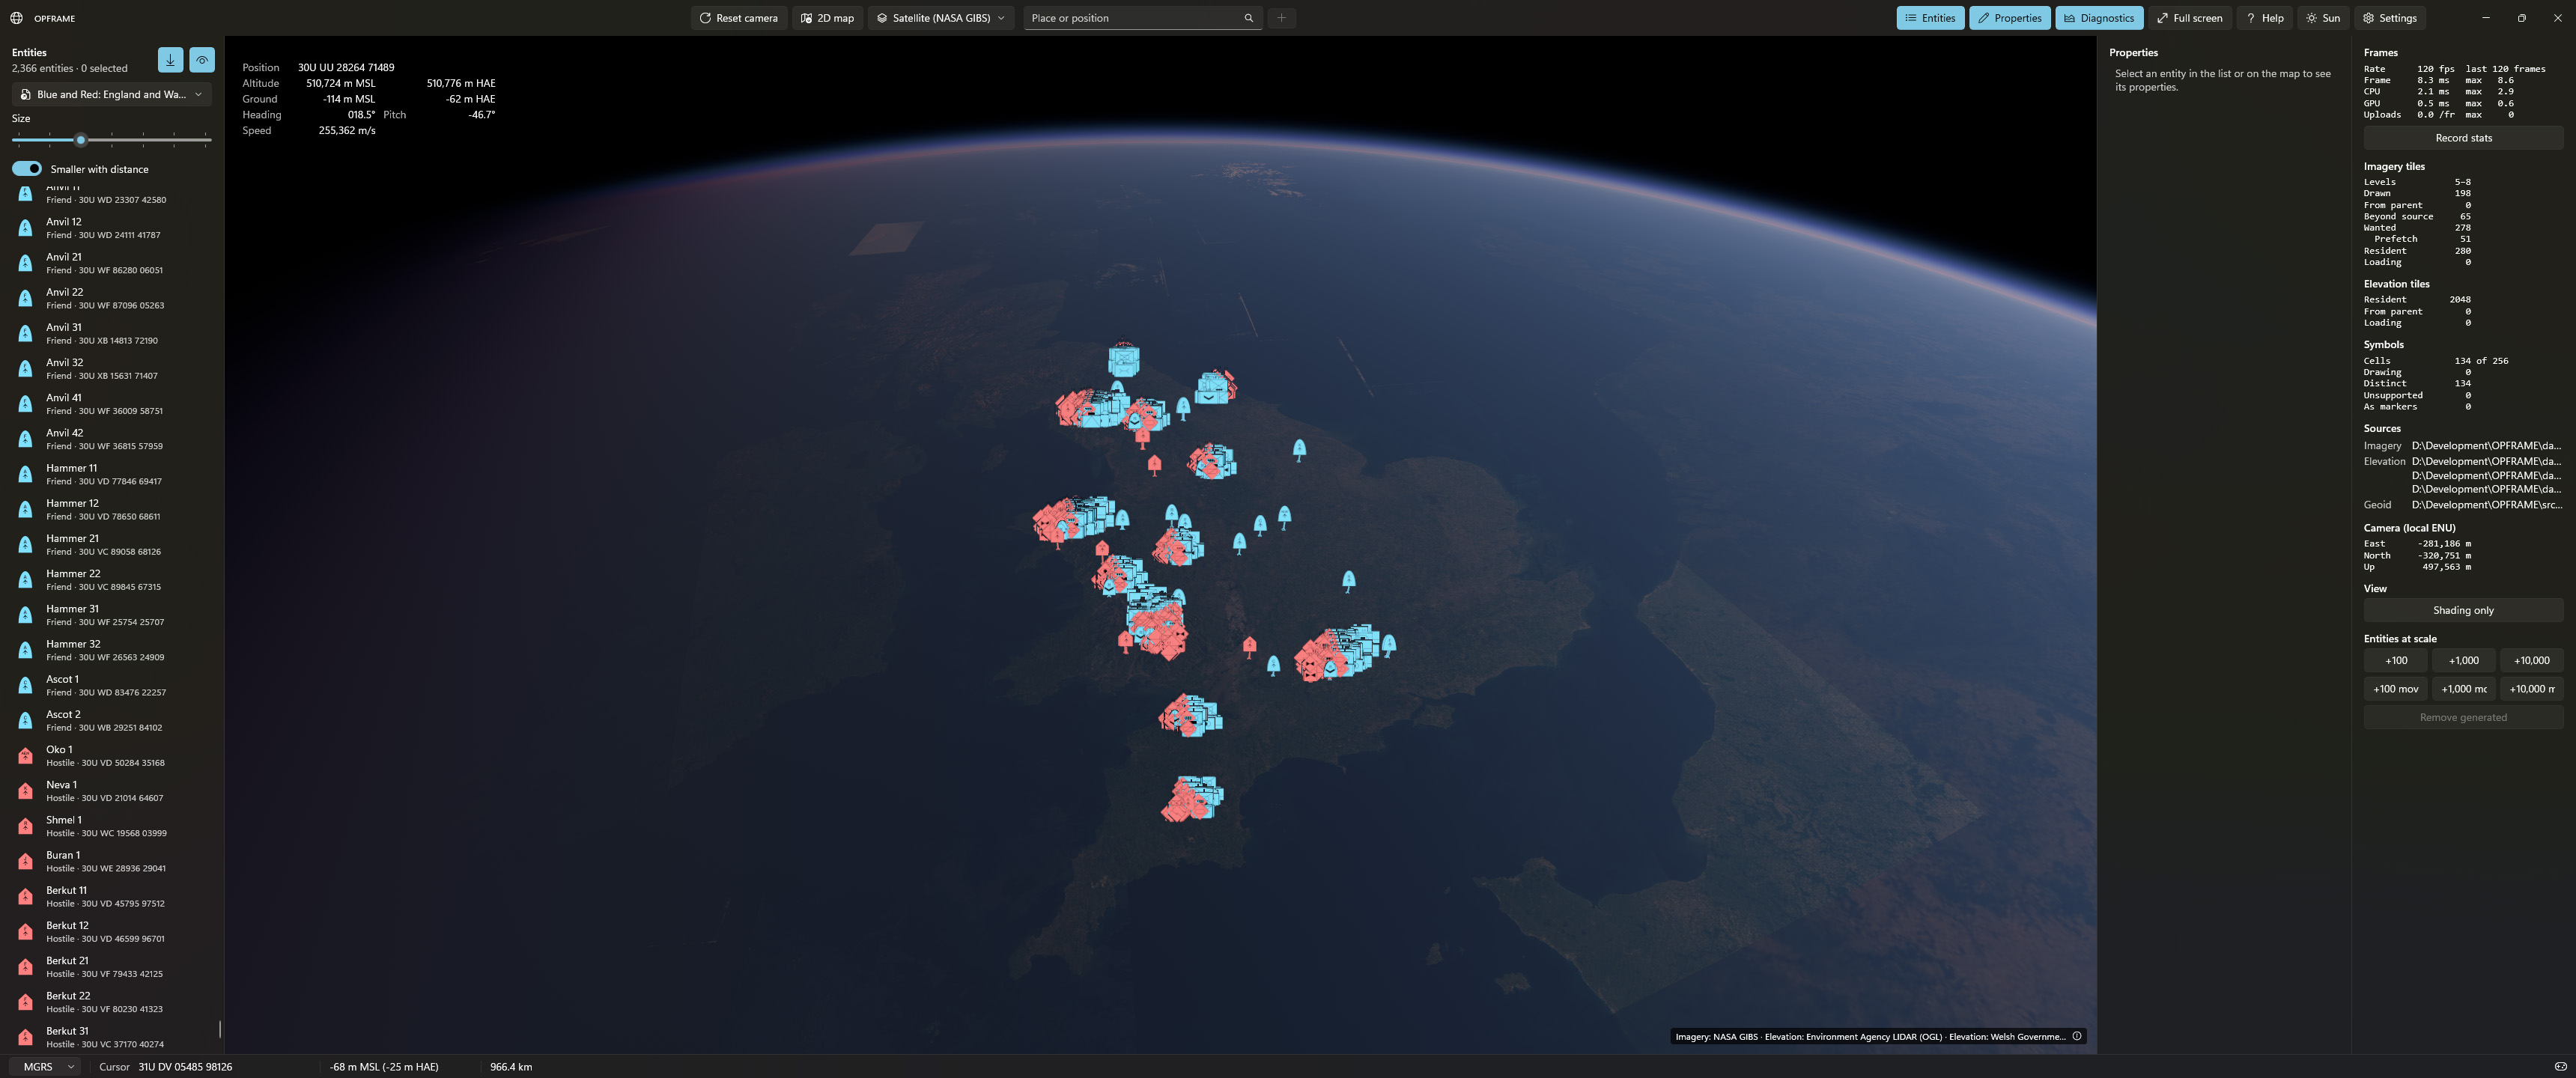Click the entity list scrollbar
Image resolution: width=2576 pixels, height=1078 pixels.
coord(219,1028)
